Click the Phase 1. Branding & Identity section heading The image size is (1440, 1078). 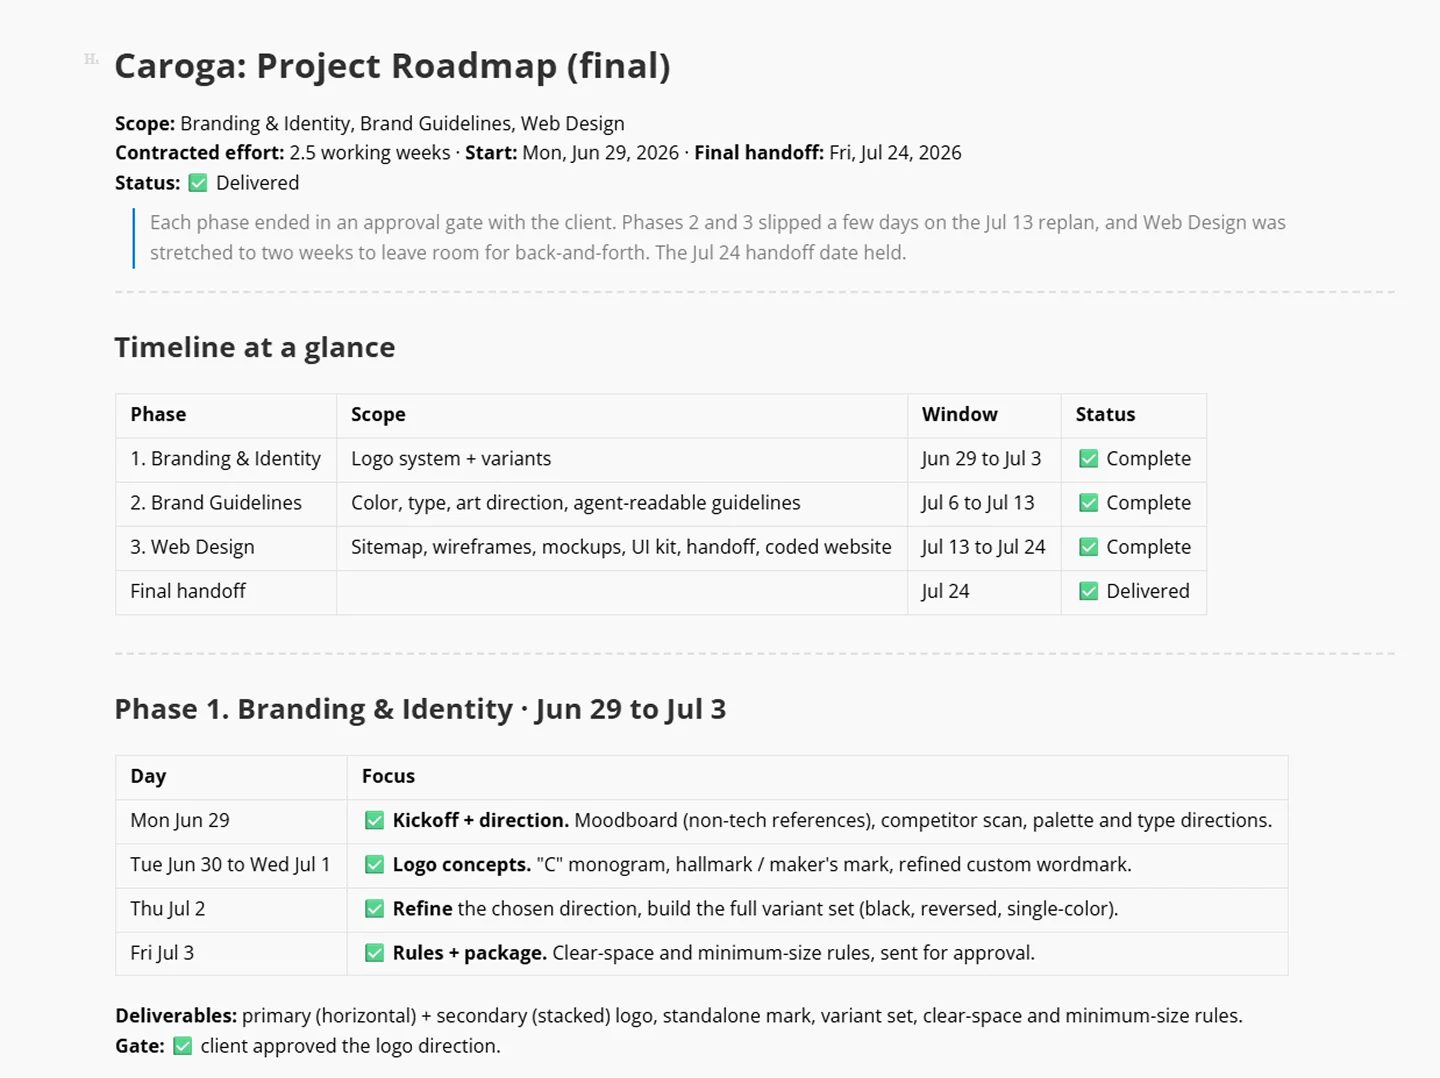420,709
